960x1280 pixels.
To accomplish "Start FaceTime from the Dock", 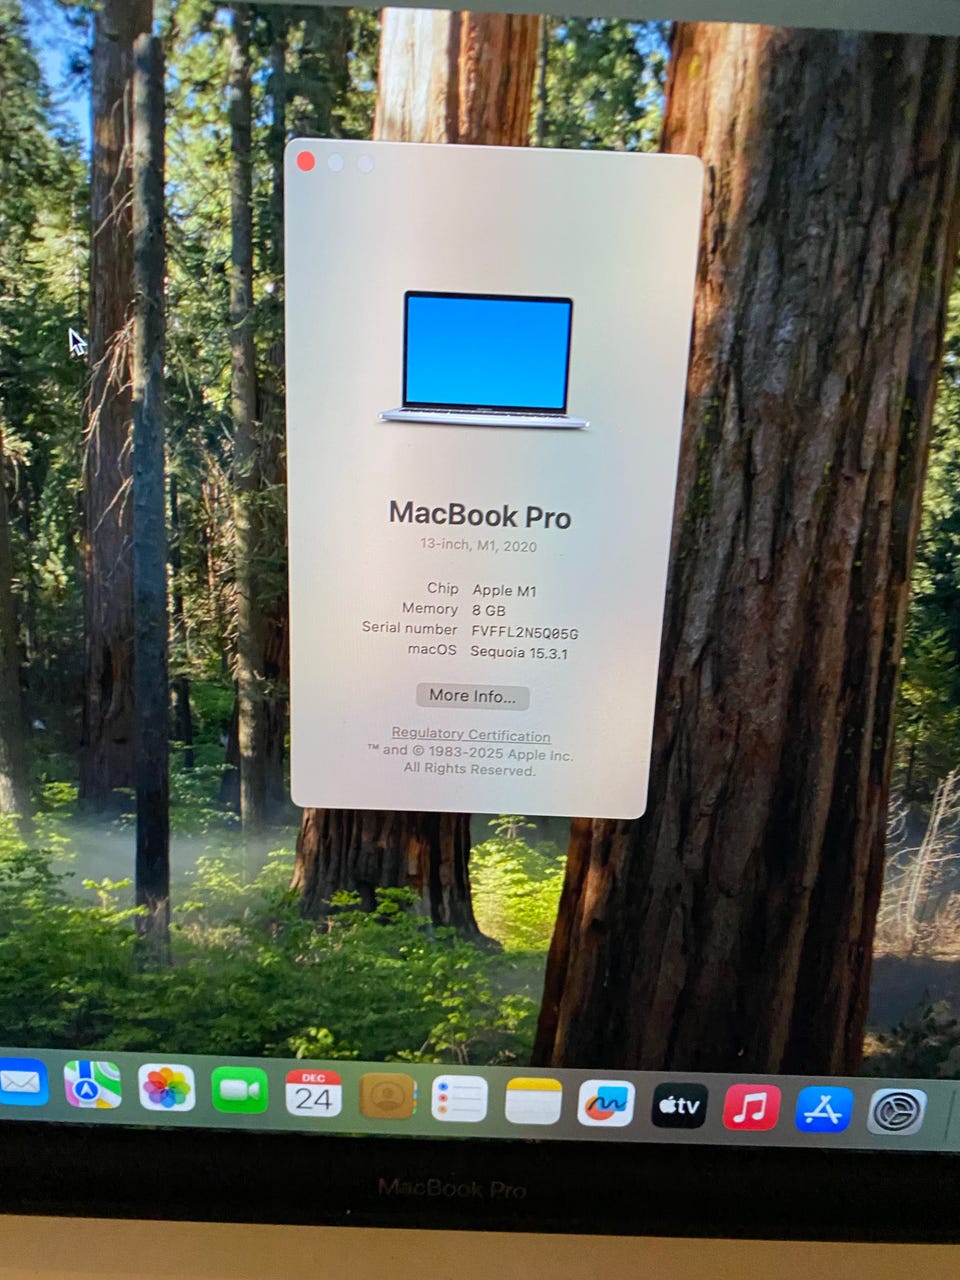I will pos(239,1090).
